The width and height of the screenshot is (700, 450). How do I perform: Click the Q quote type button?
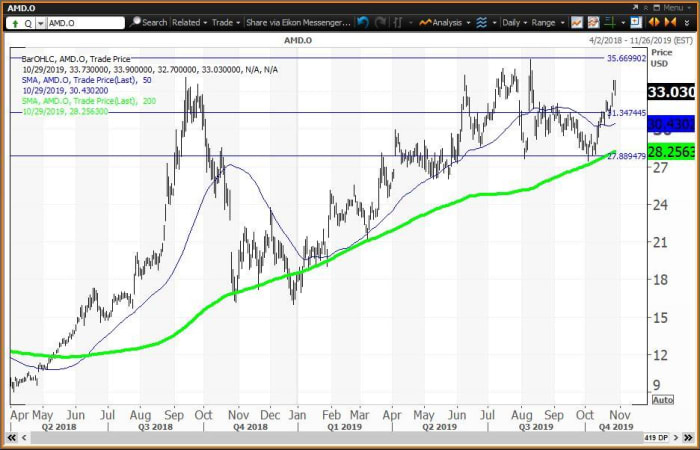(28, 23)
